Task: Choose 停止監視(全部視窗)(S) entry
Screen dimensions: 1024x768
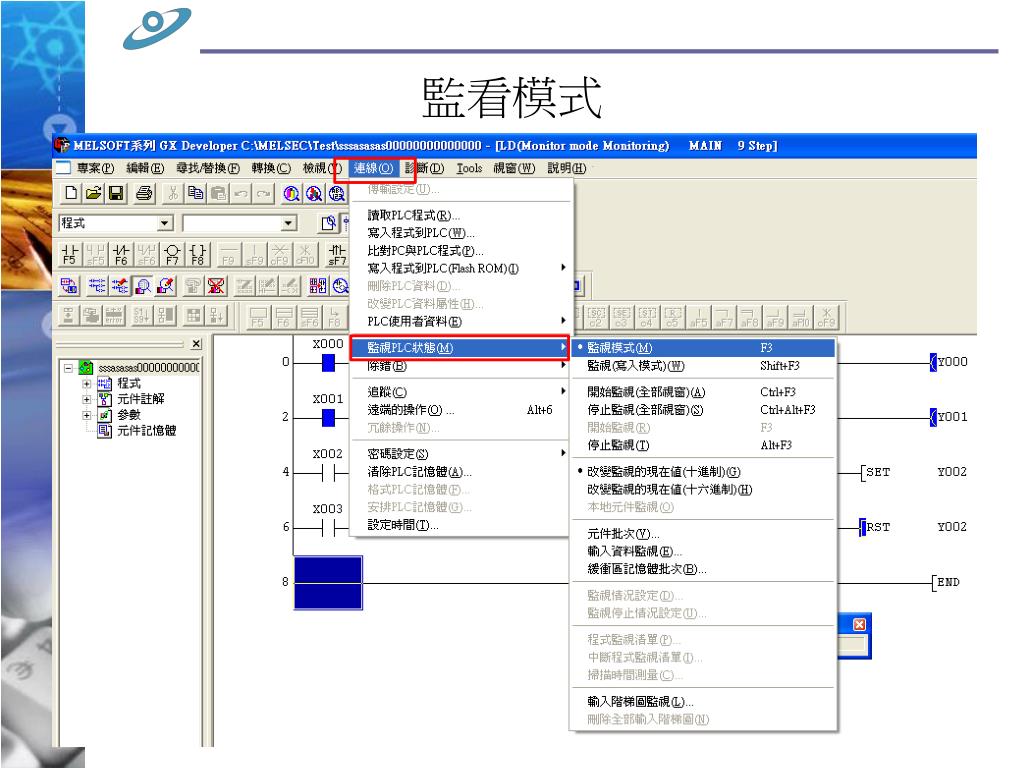Action: [x=703, y=410]
